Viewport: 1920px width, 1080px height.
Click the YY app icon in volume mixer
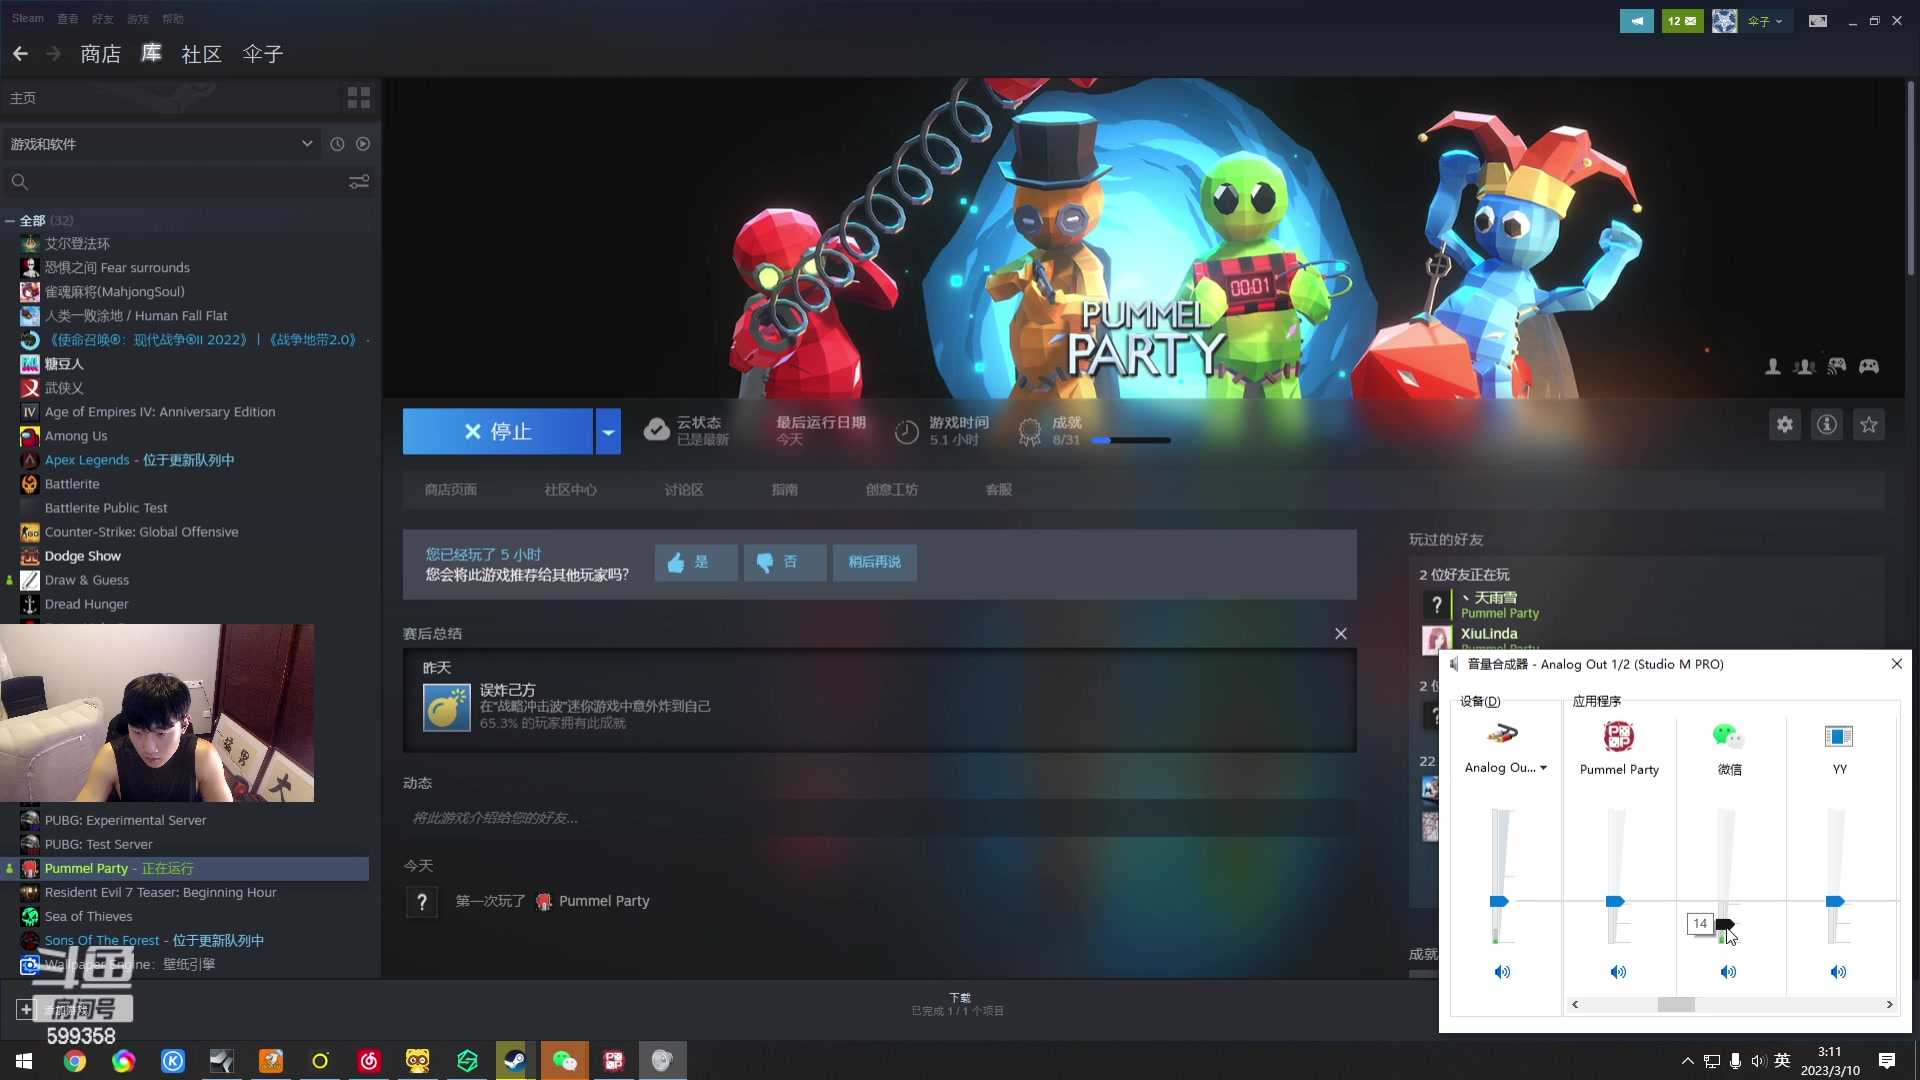pyautogui.click(x=1839, y=737)
